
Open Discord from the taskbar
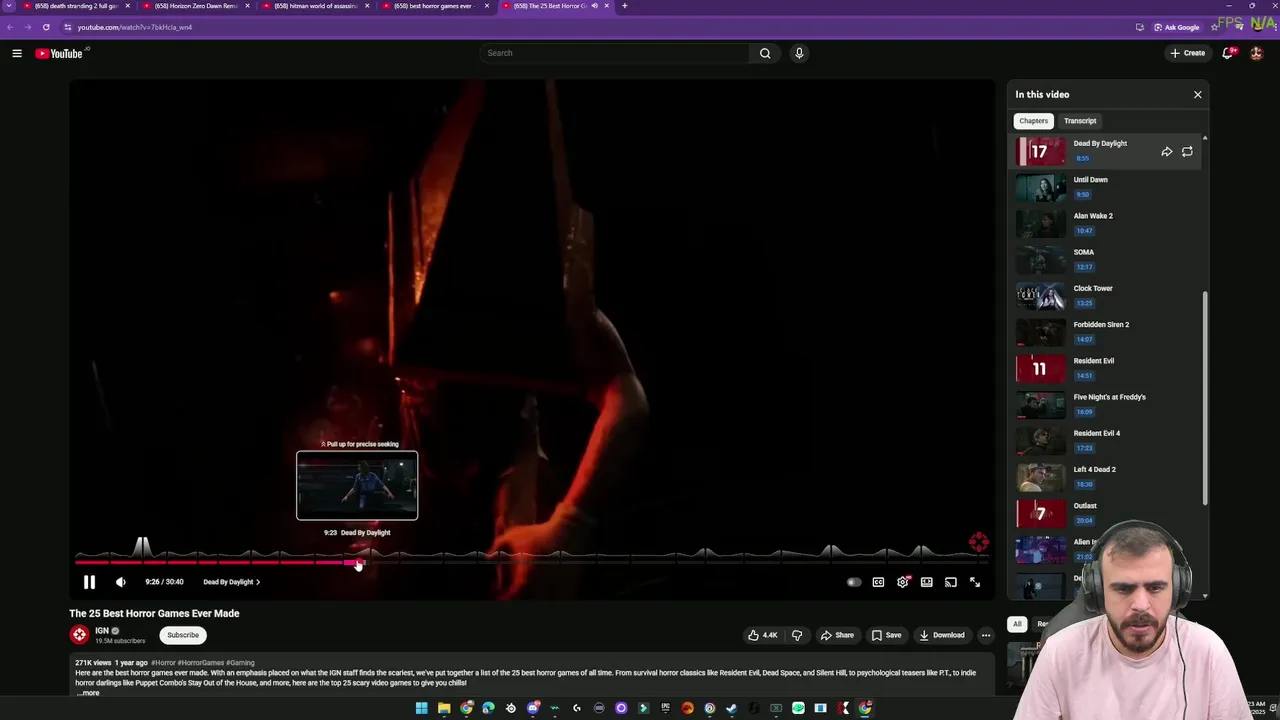coord(533,708)
